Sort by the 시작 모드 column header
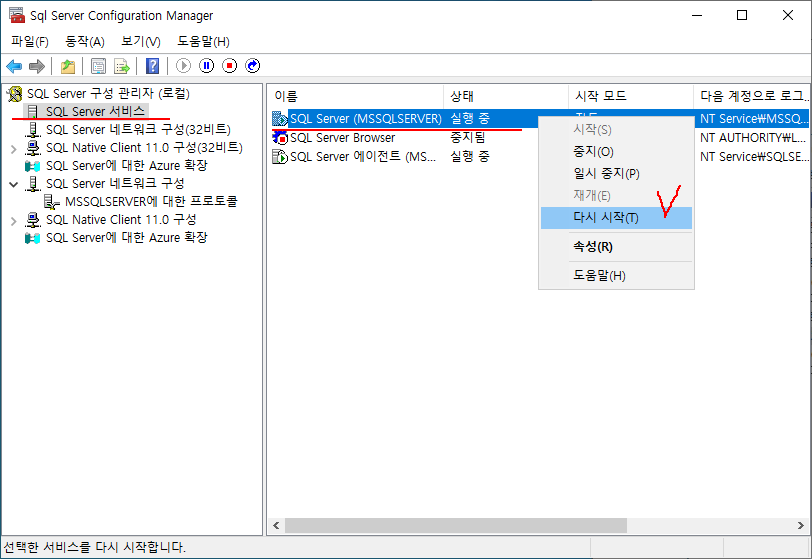The image size is (812, 559). (631, 96)
